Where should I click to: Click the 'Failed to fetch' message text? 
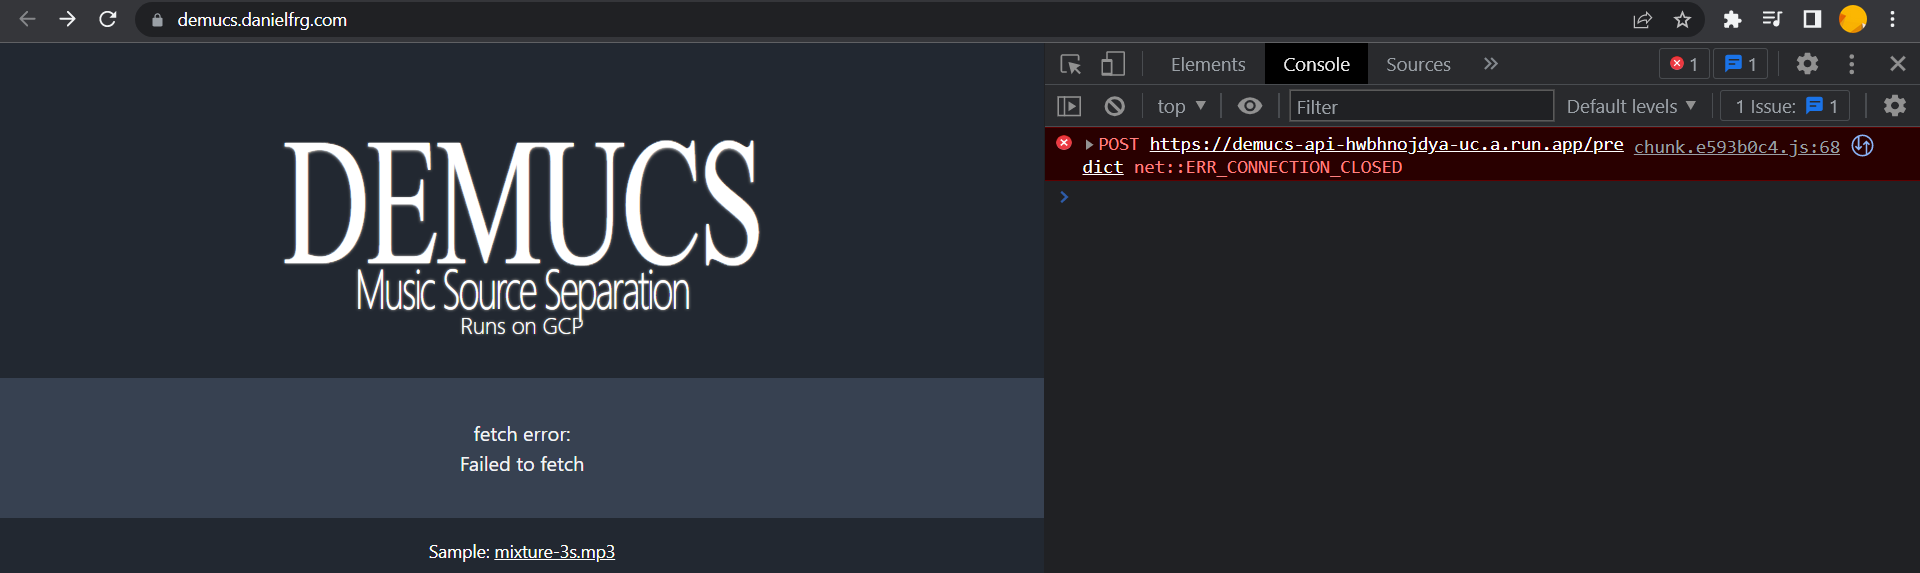click(x=522, y=464)
